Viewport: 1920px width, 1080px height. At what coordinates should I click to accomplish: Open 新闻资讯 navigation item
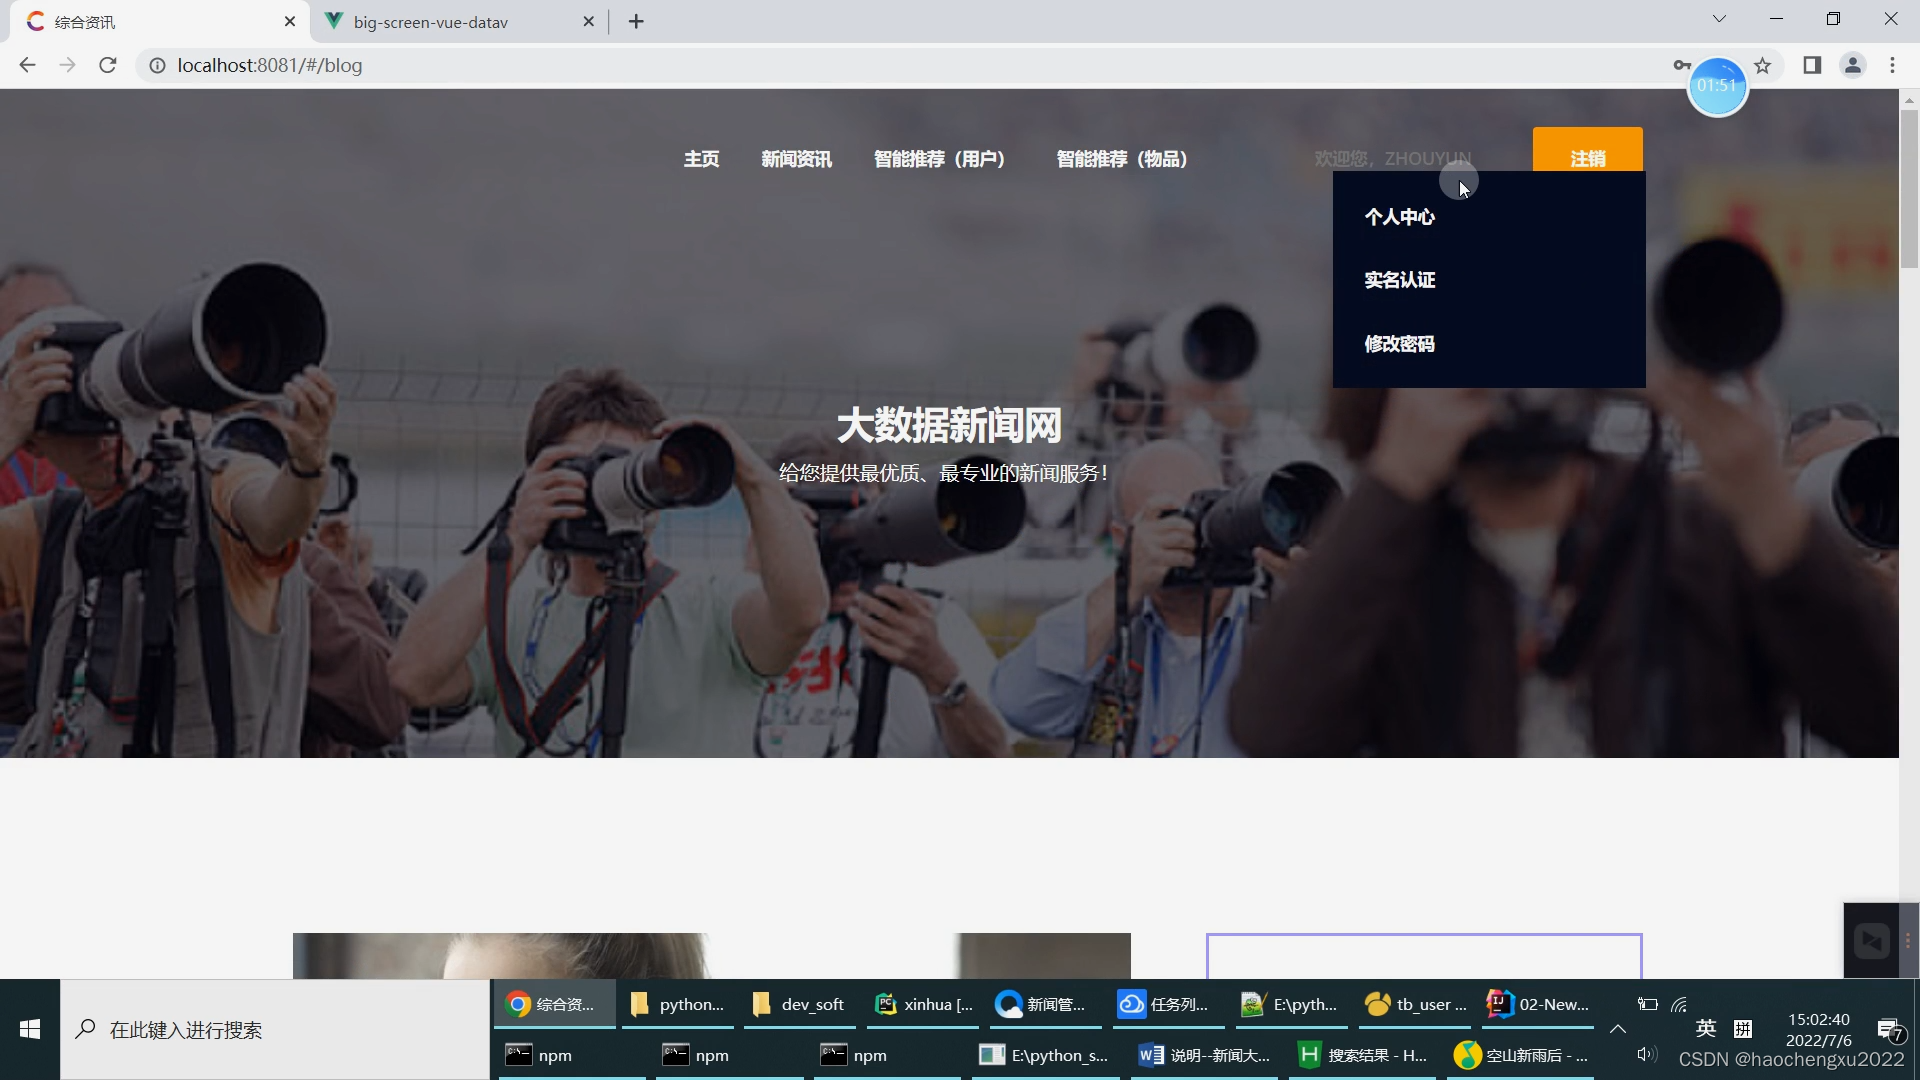796,159
